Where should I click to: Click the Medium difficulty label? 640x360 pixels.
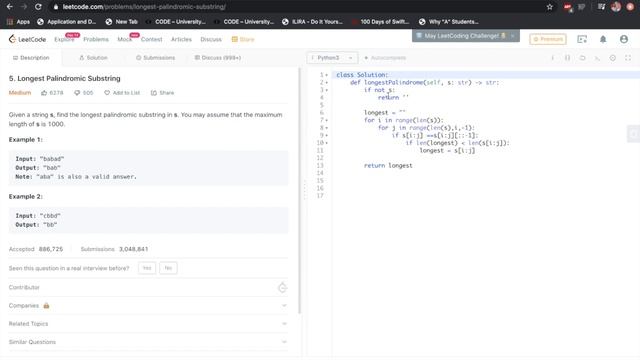[20, 93]
